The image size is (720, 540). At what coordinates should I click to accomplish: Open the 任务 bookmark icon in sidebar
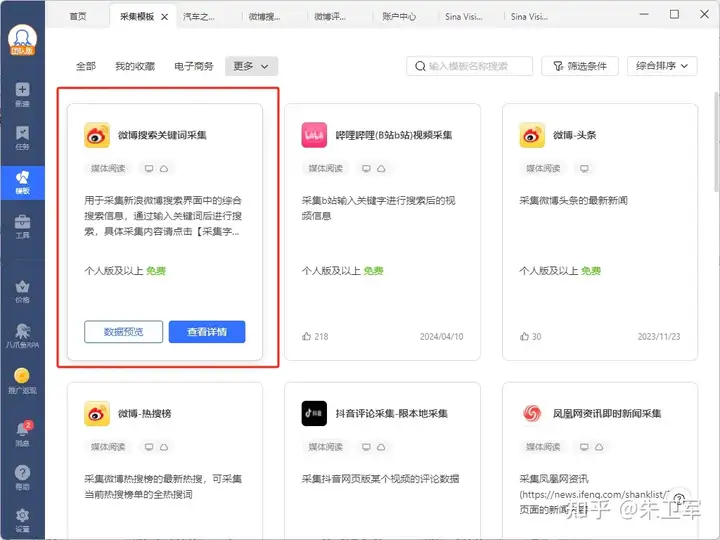point(22,133)
